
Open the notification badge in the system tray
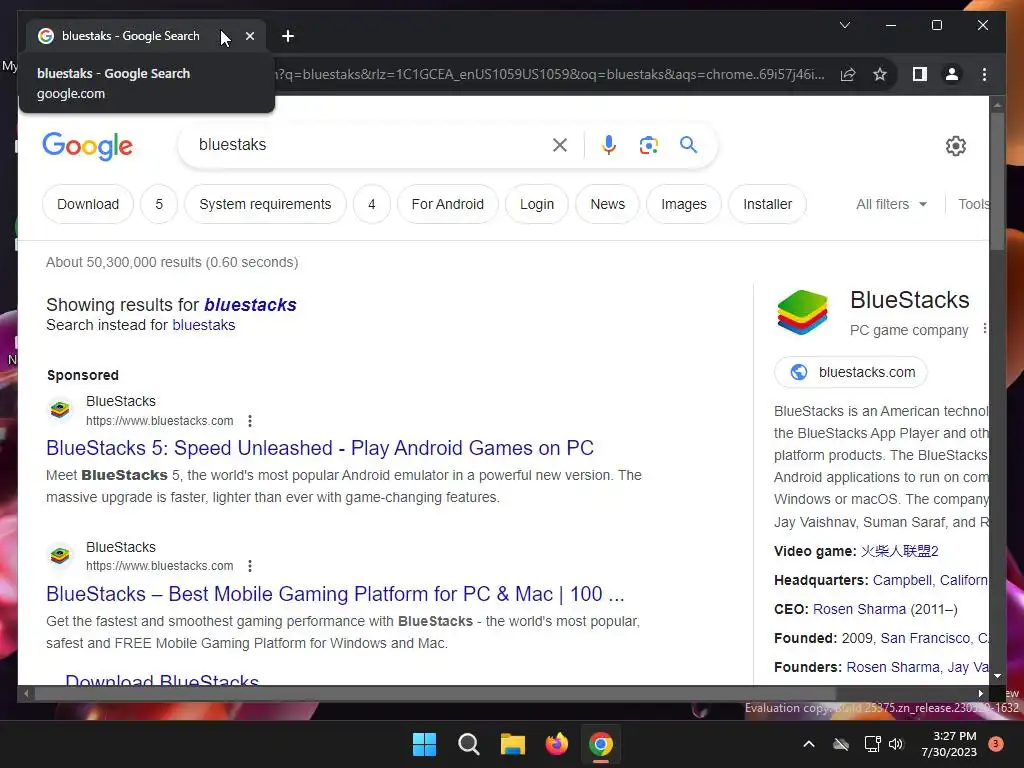[x=996, y=744]
